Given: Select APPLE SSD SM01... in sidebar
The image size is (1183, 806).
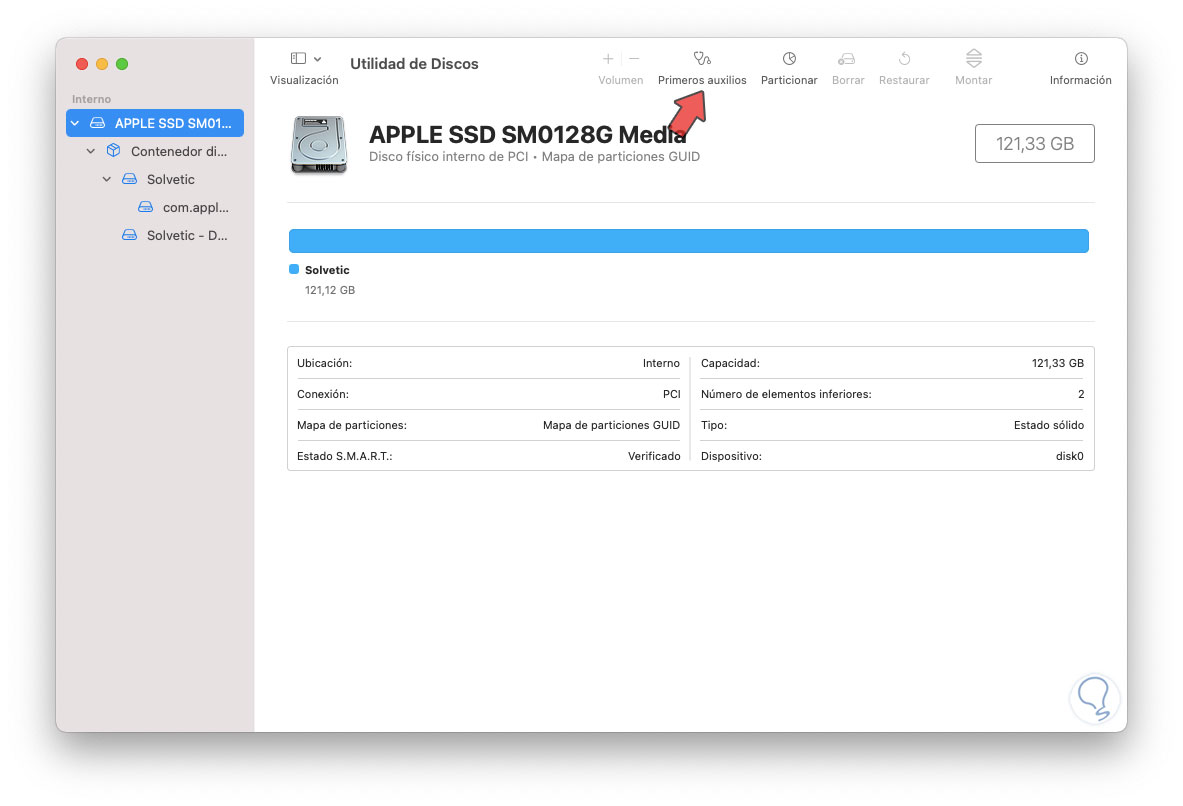Looking at the screenshot, I should (155, 123).
